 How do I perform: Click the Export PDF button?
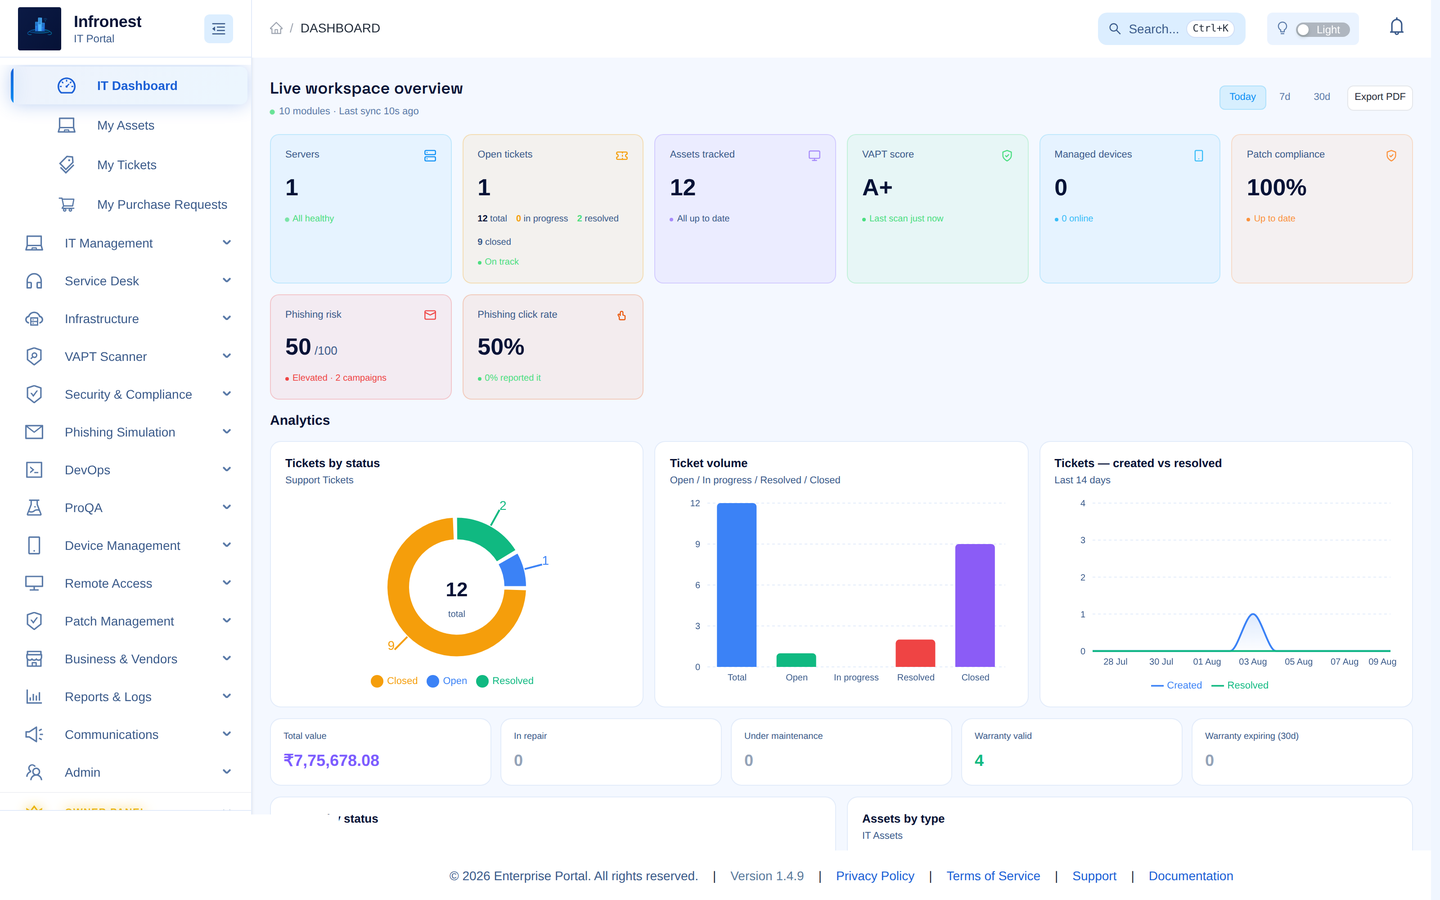click(1380, 97)
